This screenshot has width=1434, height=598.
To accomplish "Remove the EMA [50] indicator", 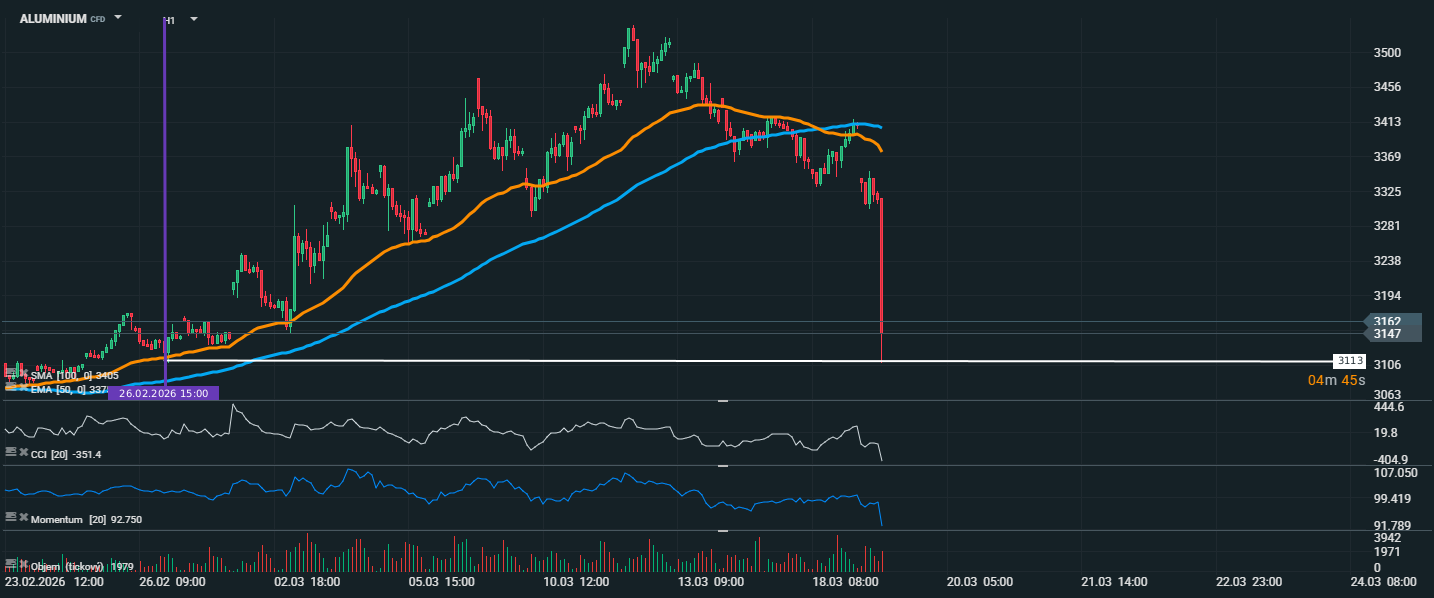I will [23, 389].
